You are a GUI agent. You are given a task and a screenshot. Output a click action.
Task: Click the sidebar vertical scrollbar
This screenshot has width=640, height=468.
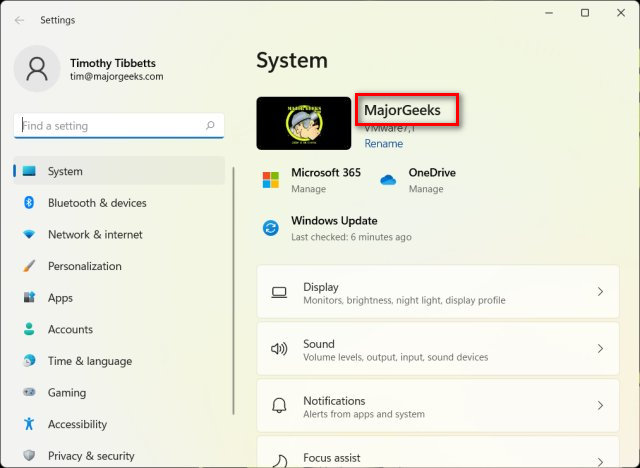[x=233, y=291]
